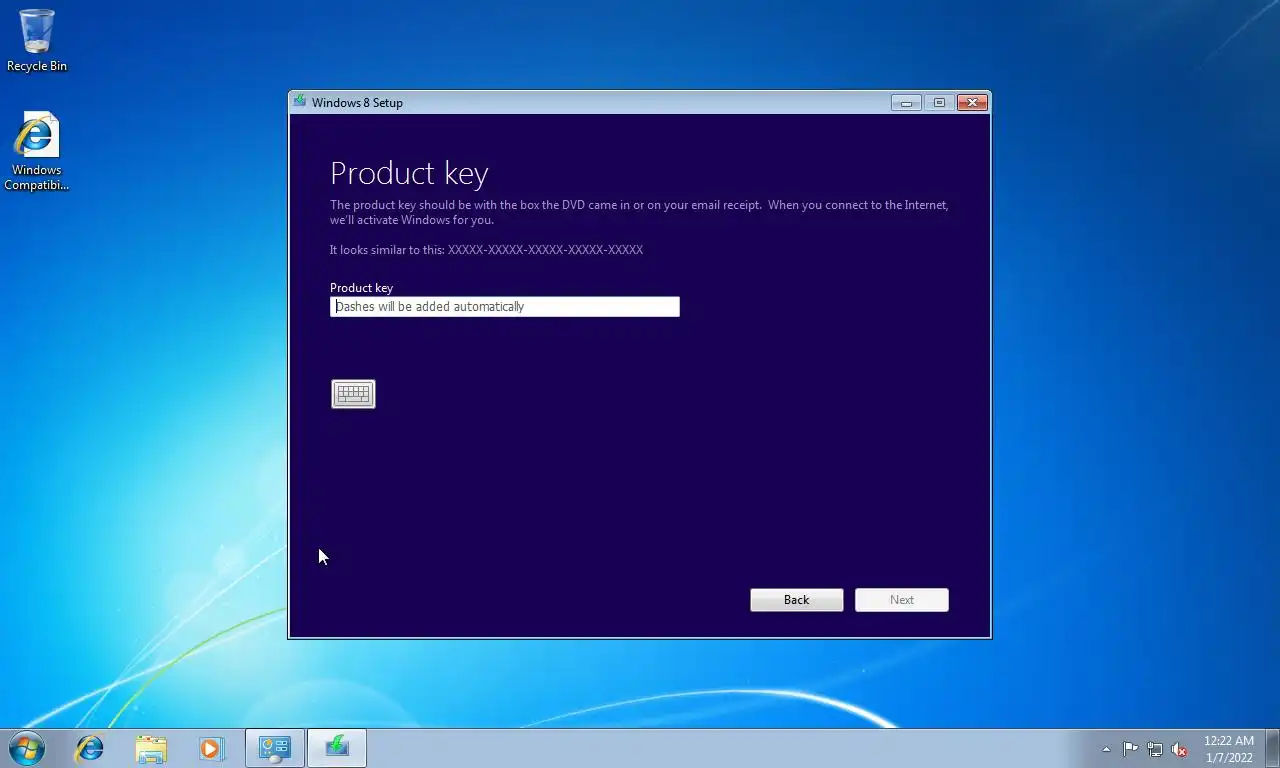Open Windows Explorer folder in taskbar
The width and height of the screenshot is (1280, 768).
[x=151, y=748]
